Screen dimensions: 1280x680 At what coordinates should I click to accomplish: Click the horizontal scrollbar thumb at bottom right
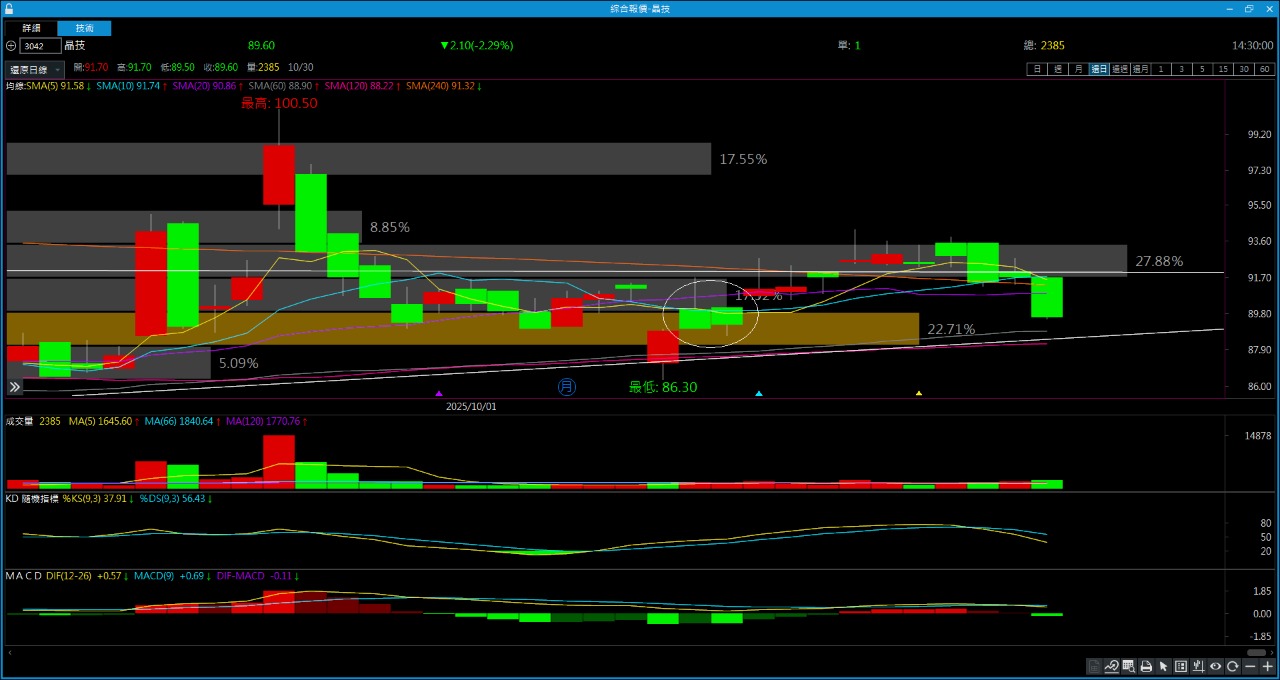pos(1257,652)
